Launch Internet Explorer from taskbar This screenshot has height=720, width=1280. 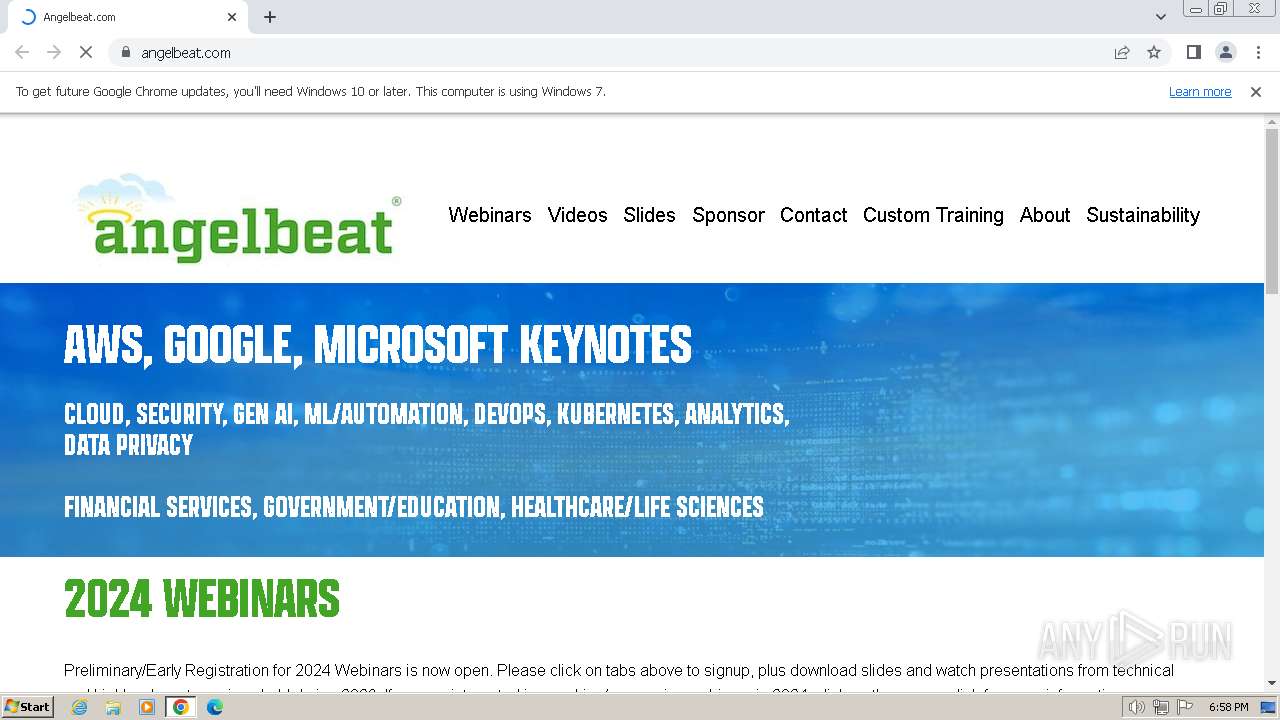79,707
